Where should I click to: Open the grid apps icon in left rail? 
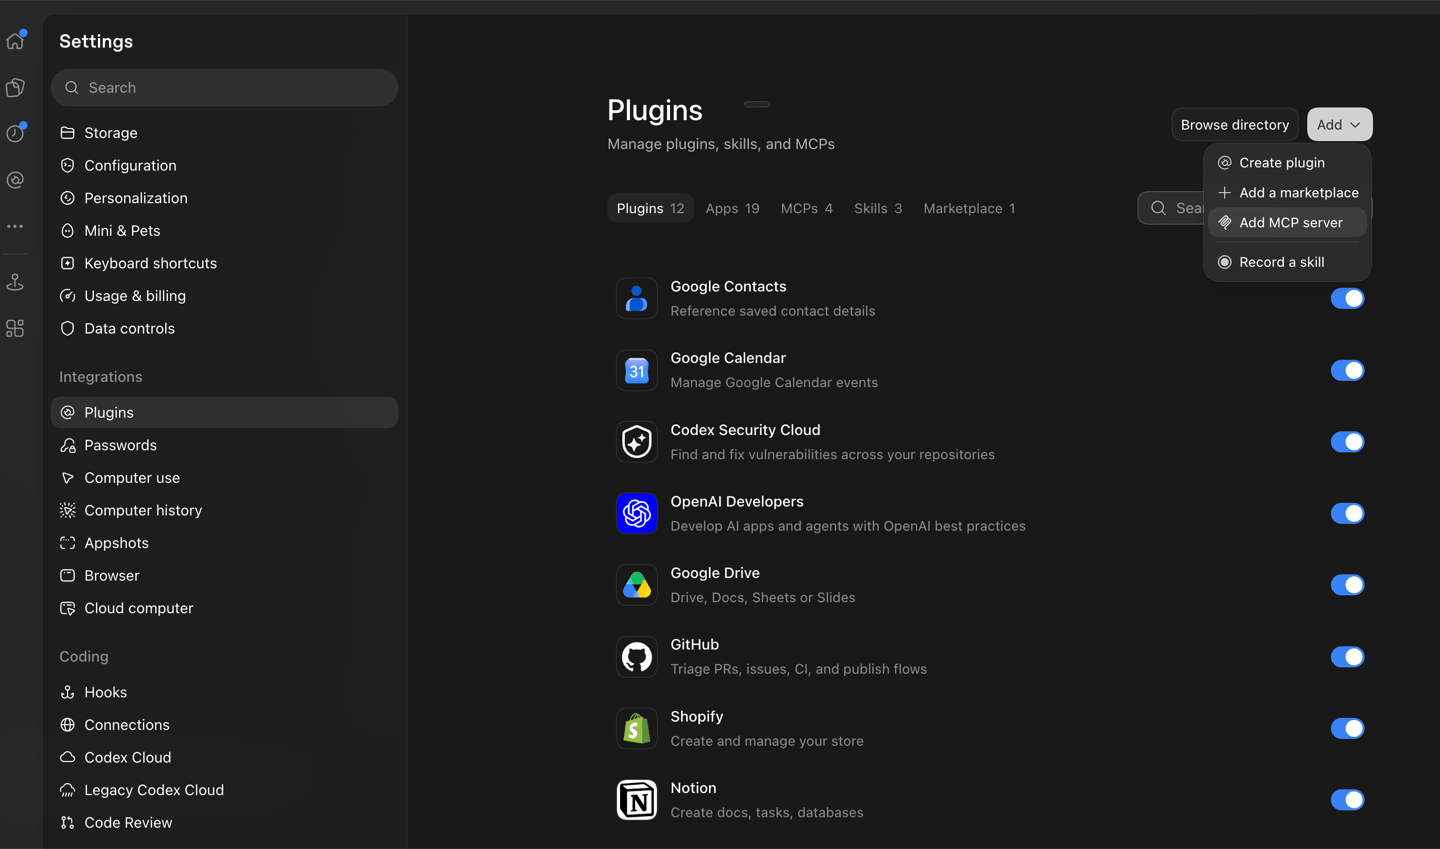15,328
